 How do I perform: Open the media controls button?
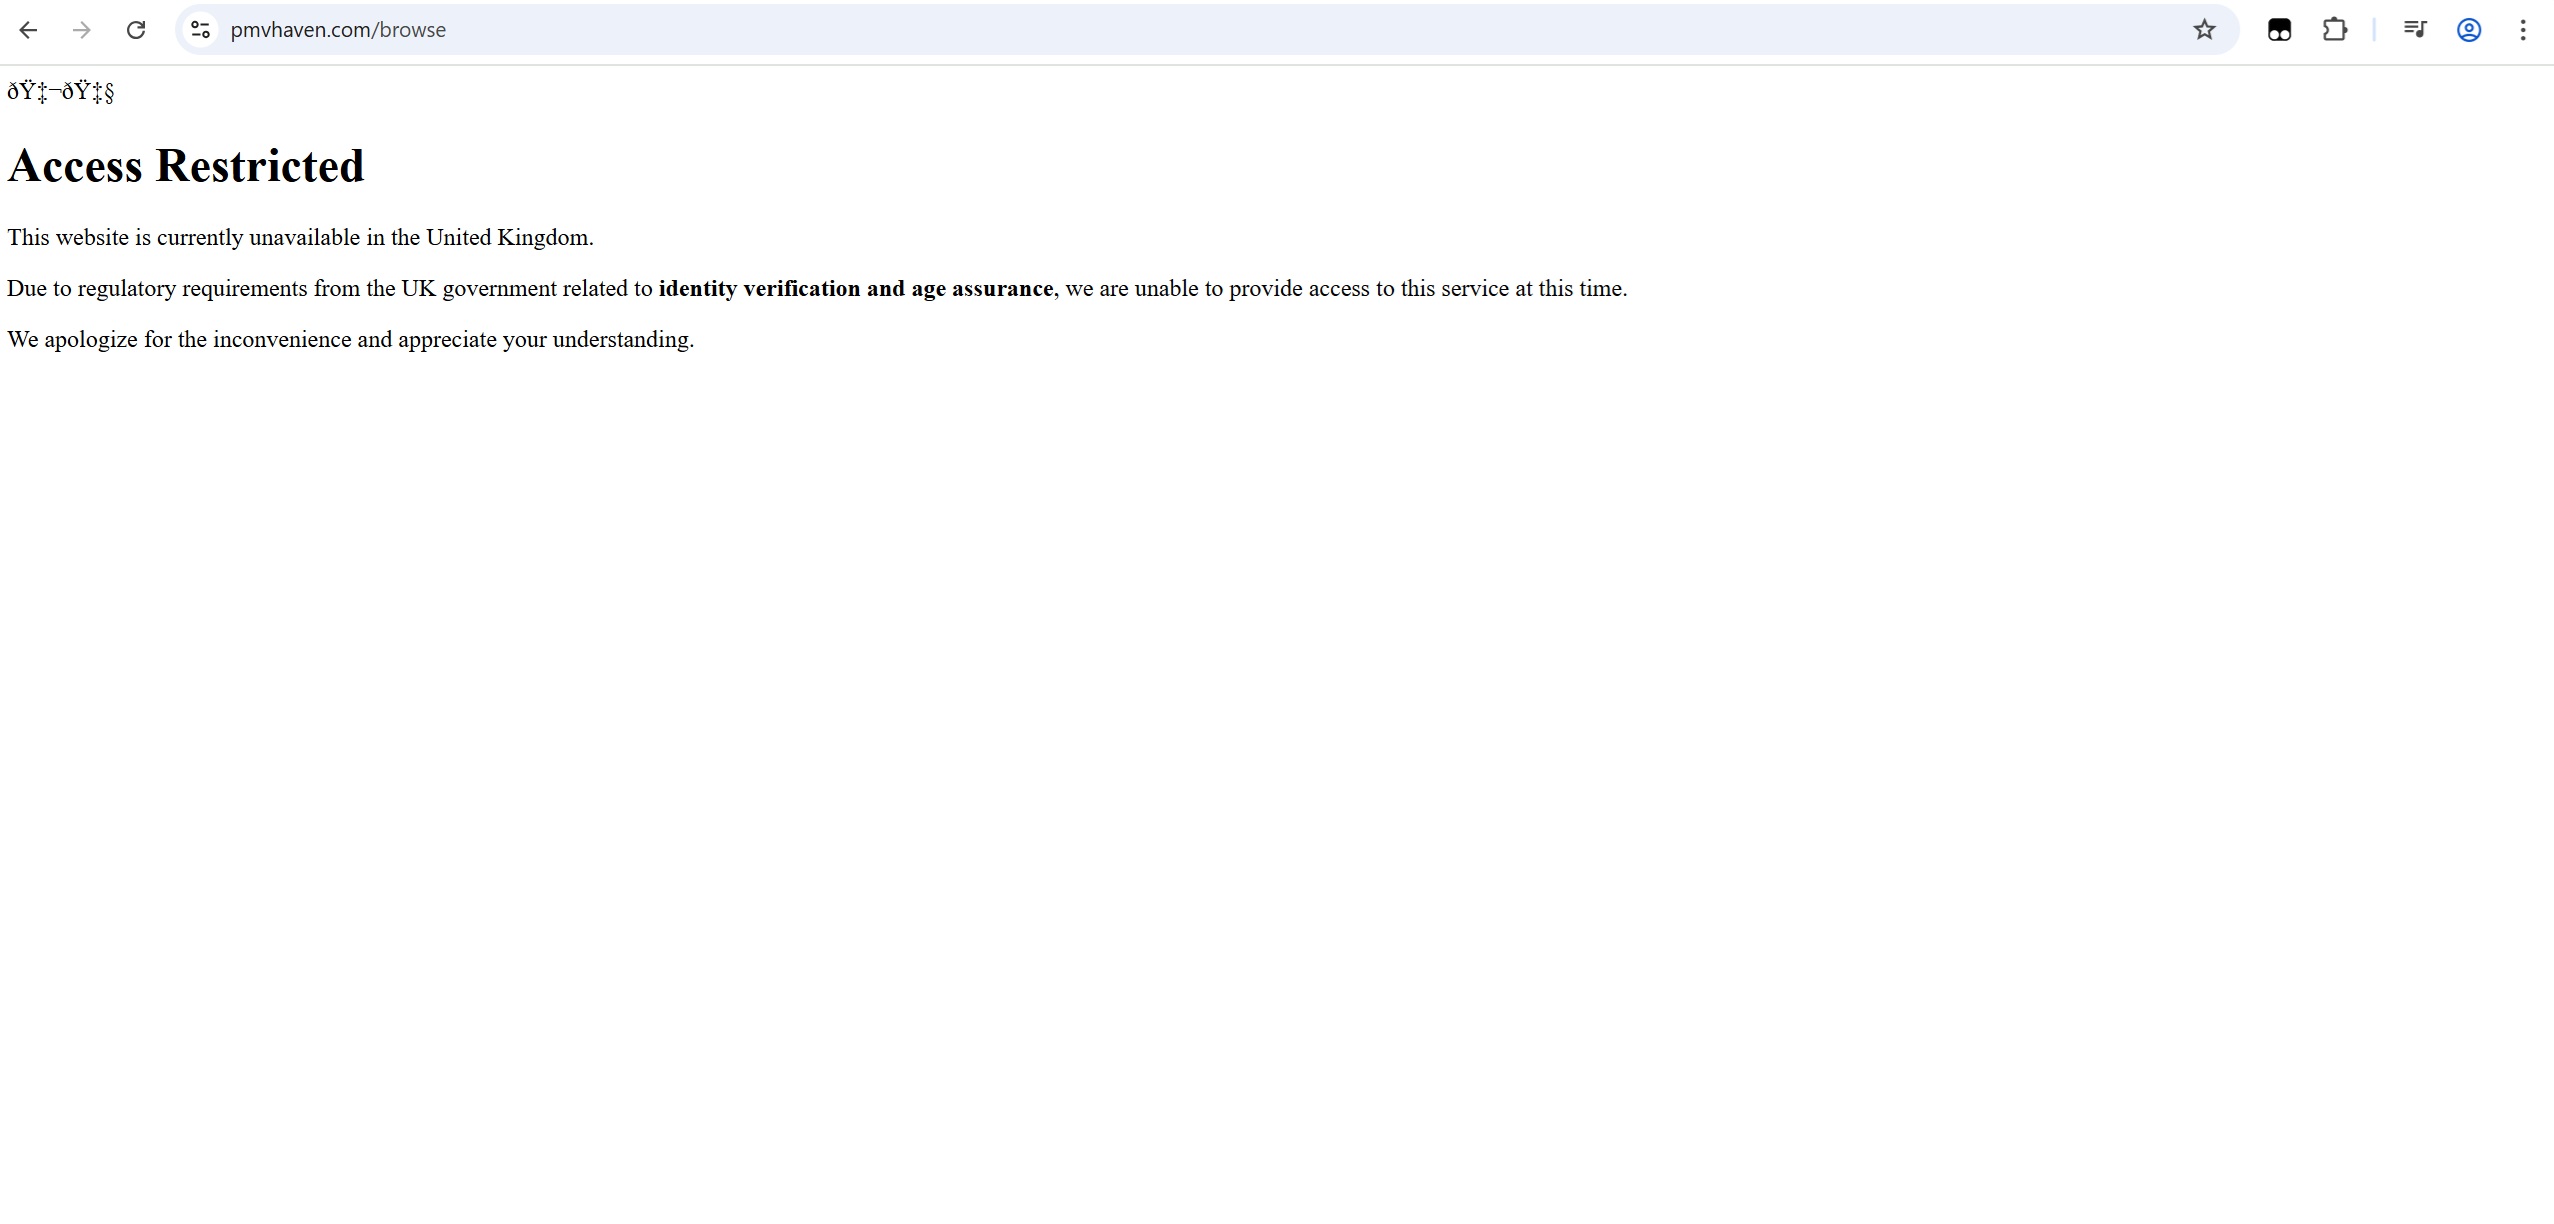click(x=2414, y=30)
